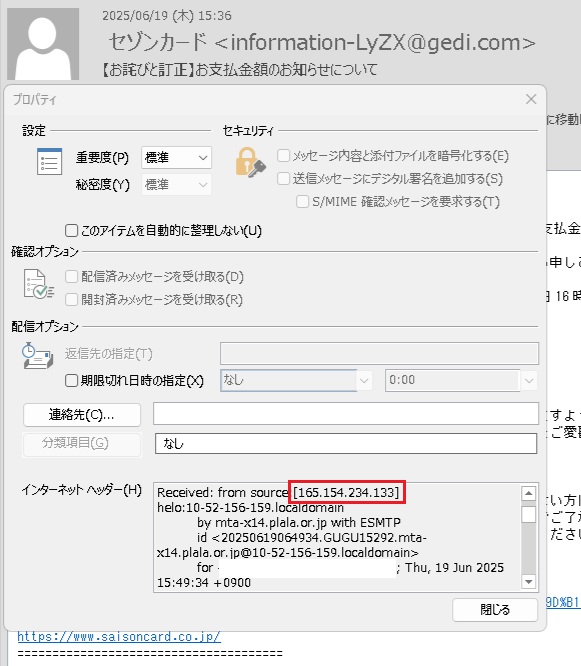The image size is (581, 666).
Task: Click the contacts text field beside 連絡先
Action: tap(346, 414)
